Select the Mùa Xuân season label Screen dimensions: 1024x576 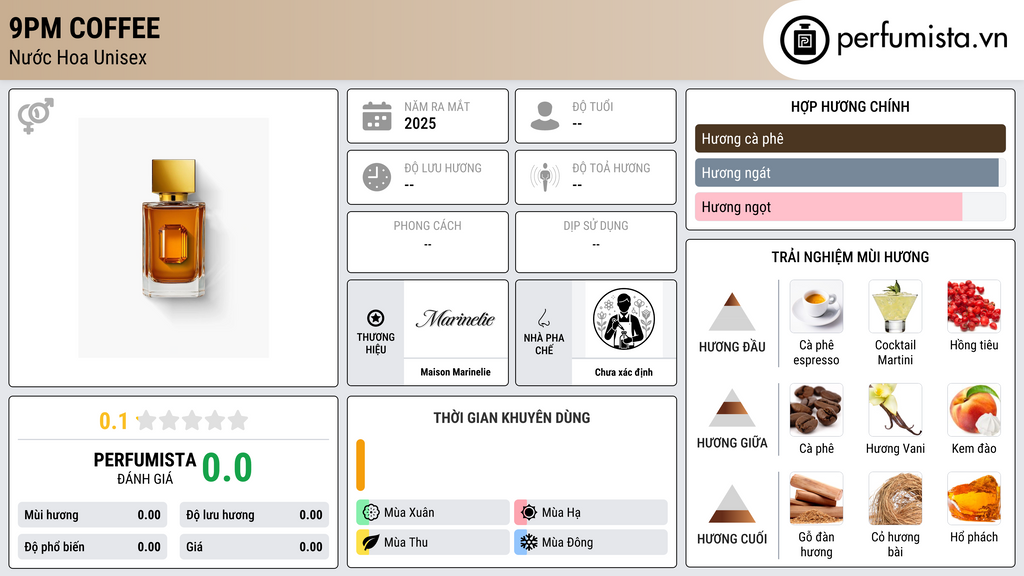pyautogui.click(x=409, y=512)
